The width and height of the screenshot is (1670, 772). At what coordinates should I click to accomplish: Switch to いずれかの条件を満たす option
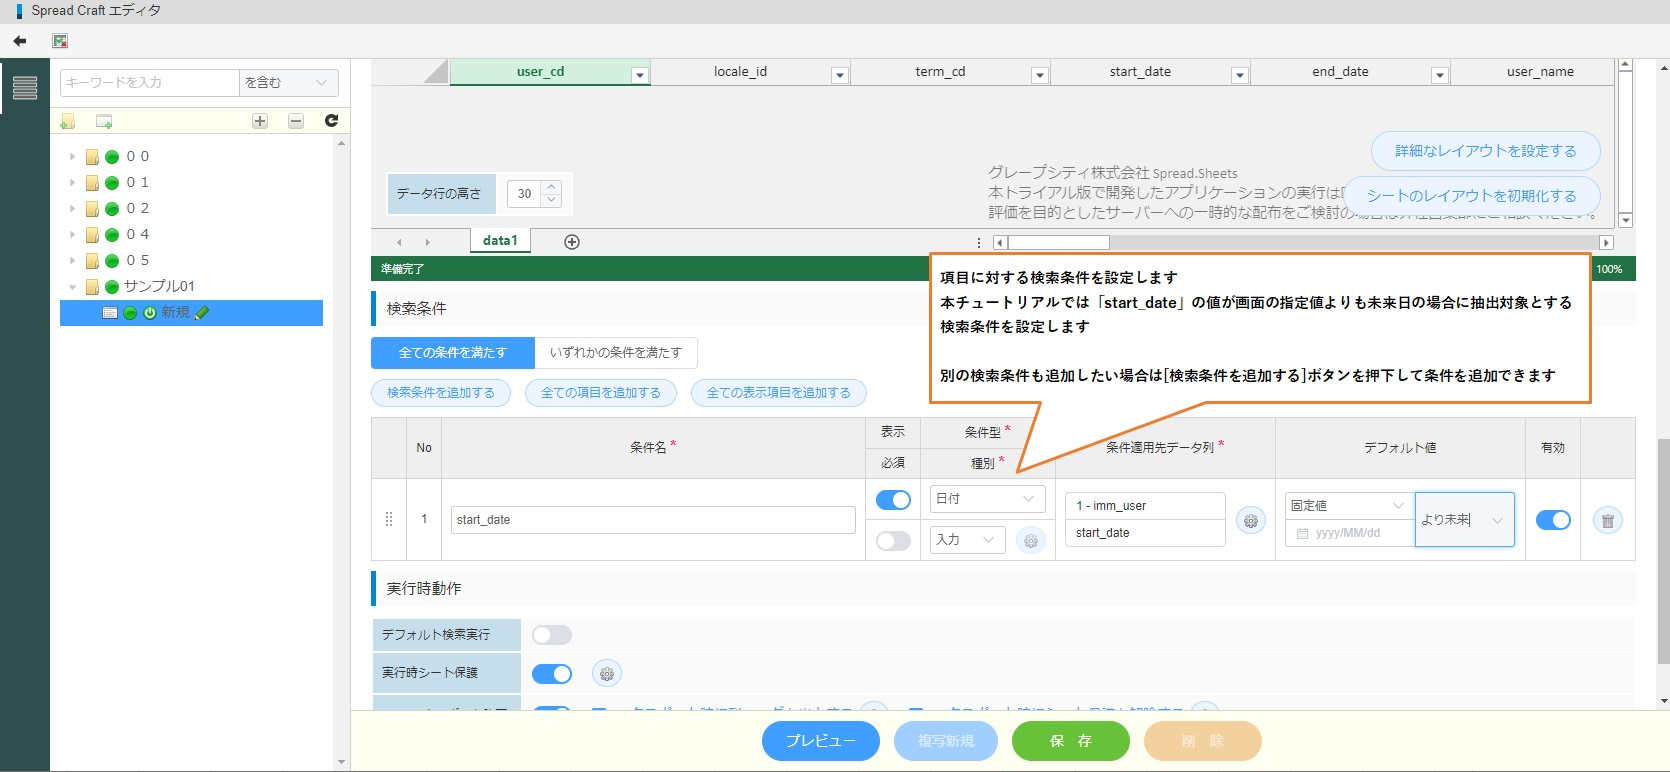click(x=615, y=353)
